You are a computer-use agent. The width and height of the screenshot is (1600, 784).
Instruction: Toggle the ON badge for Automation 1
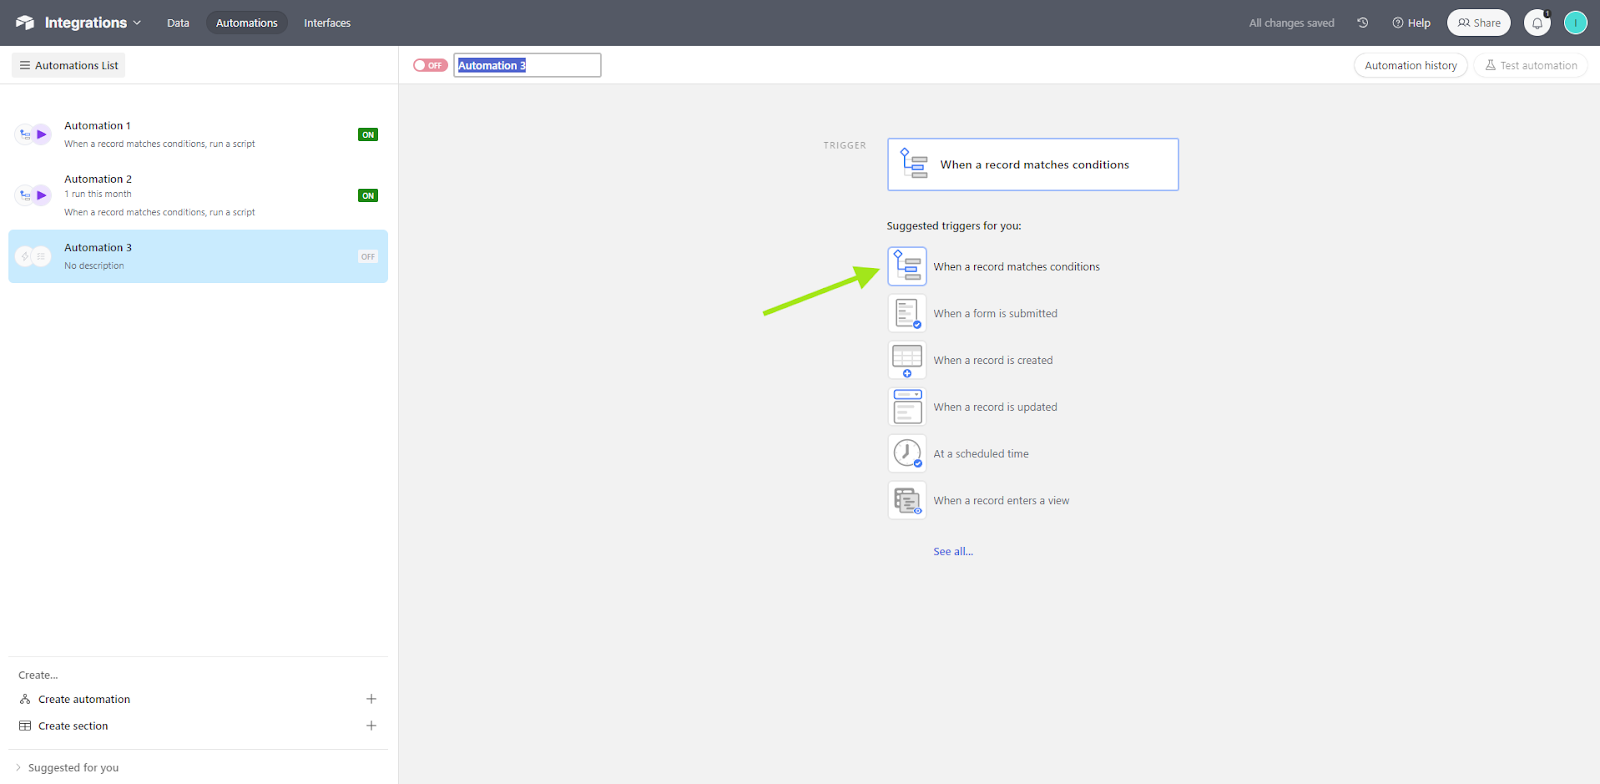(x=368, y=135)
